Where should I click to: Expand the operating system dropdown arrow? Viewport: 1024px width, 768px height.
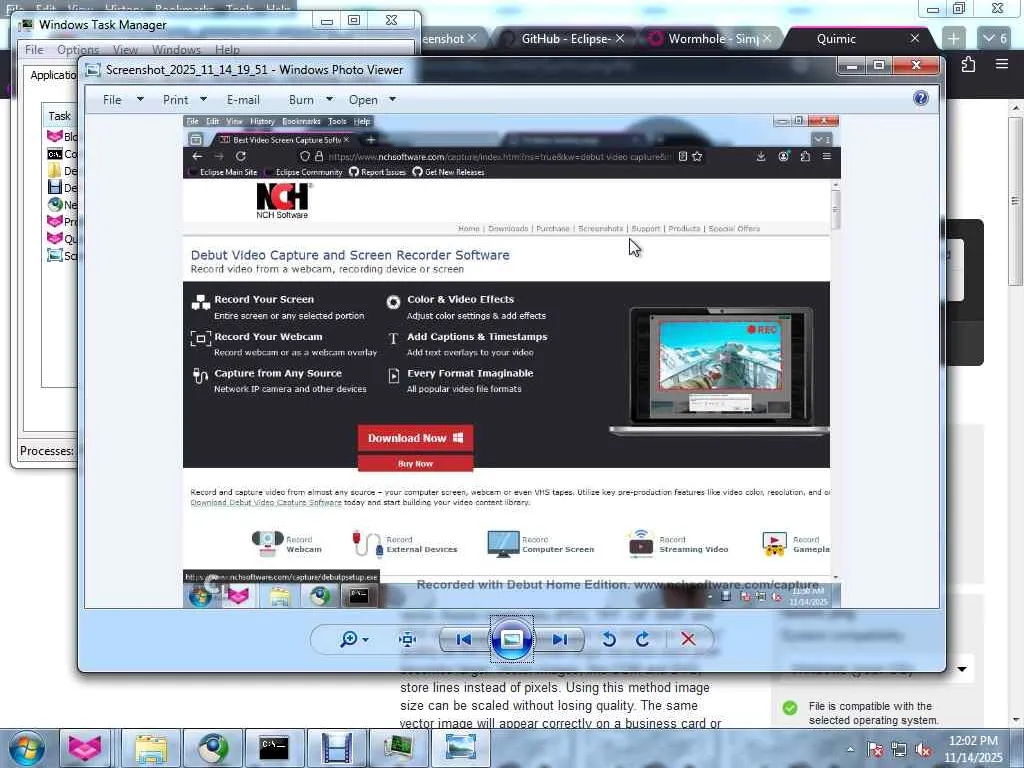pyautogui.click(x=962, y=669)
